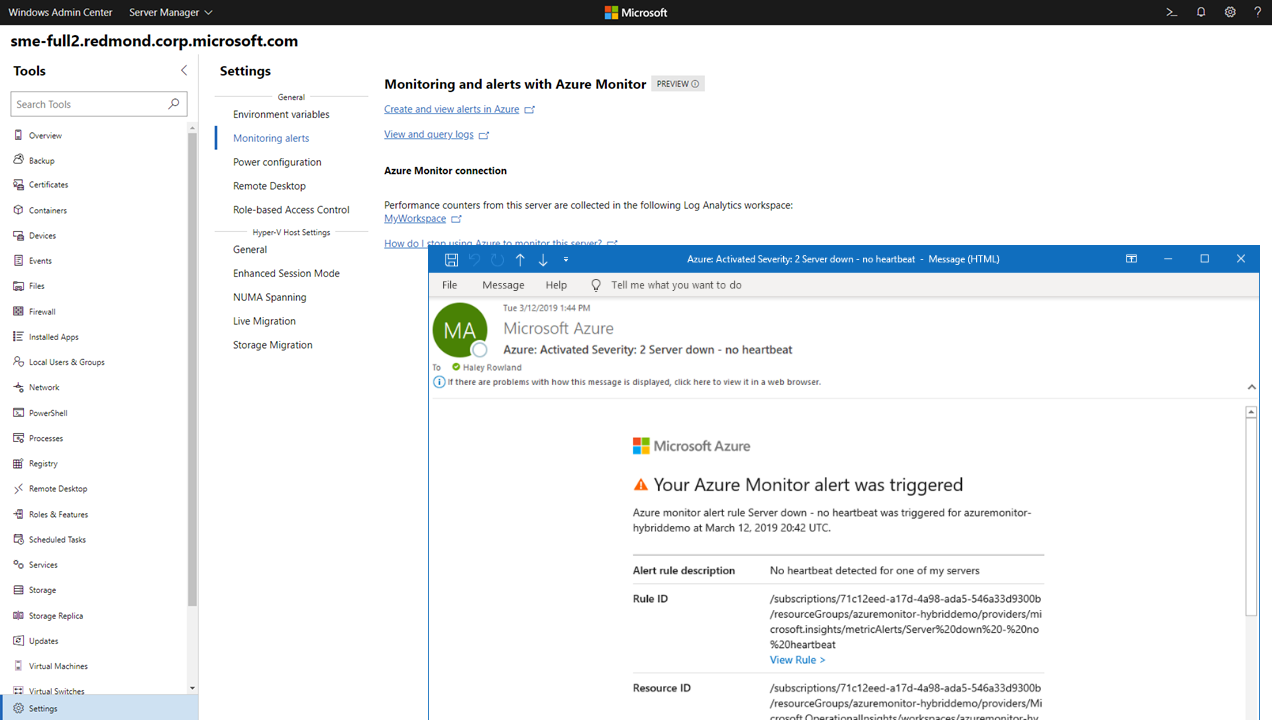This screenshot has height=720, width=1272.
Task: Switch to the Message tab in Outlook
Action: tap(503, 284)
